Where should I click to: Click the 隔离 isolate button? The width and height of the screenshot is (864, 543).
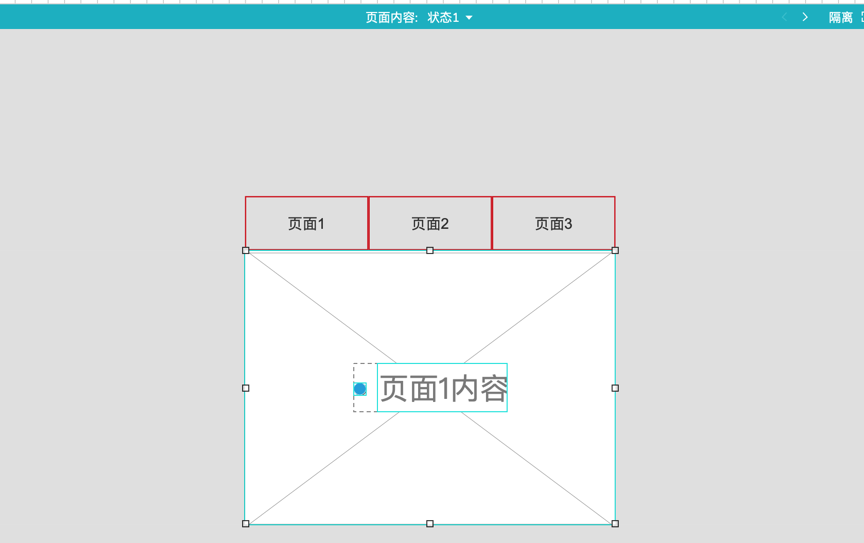pos(840,18)
